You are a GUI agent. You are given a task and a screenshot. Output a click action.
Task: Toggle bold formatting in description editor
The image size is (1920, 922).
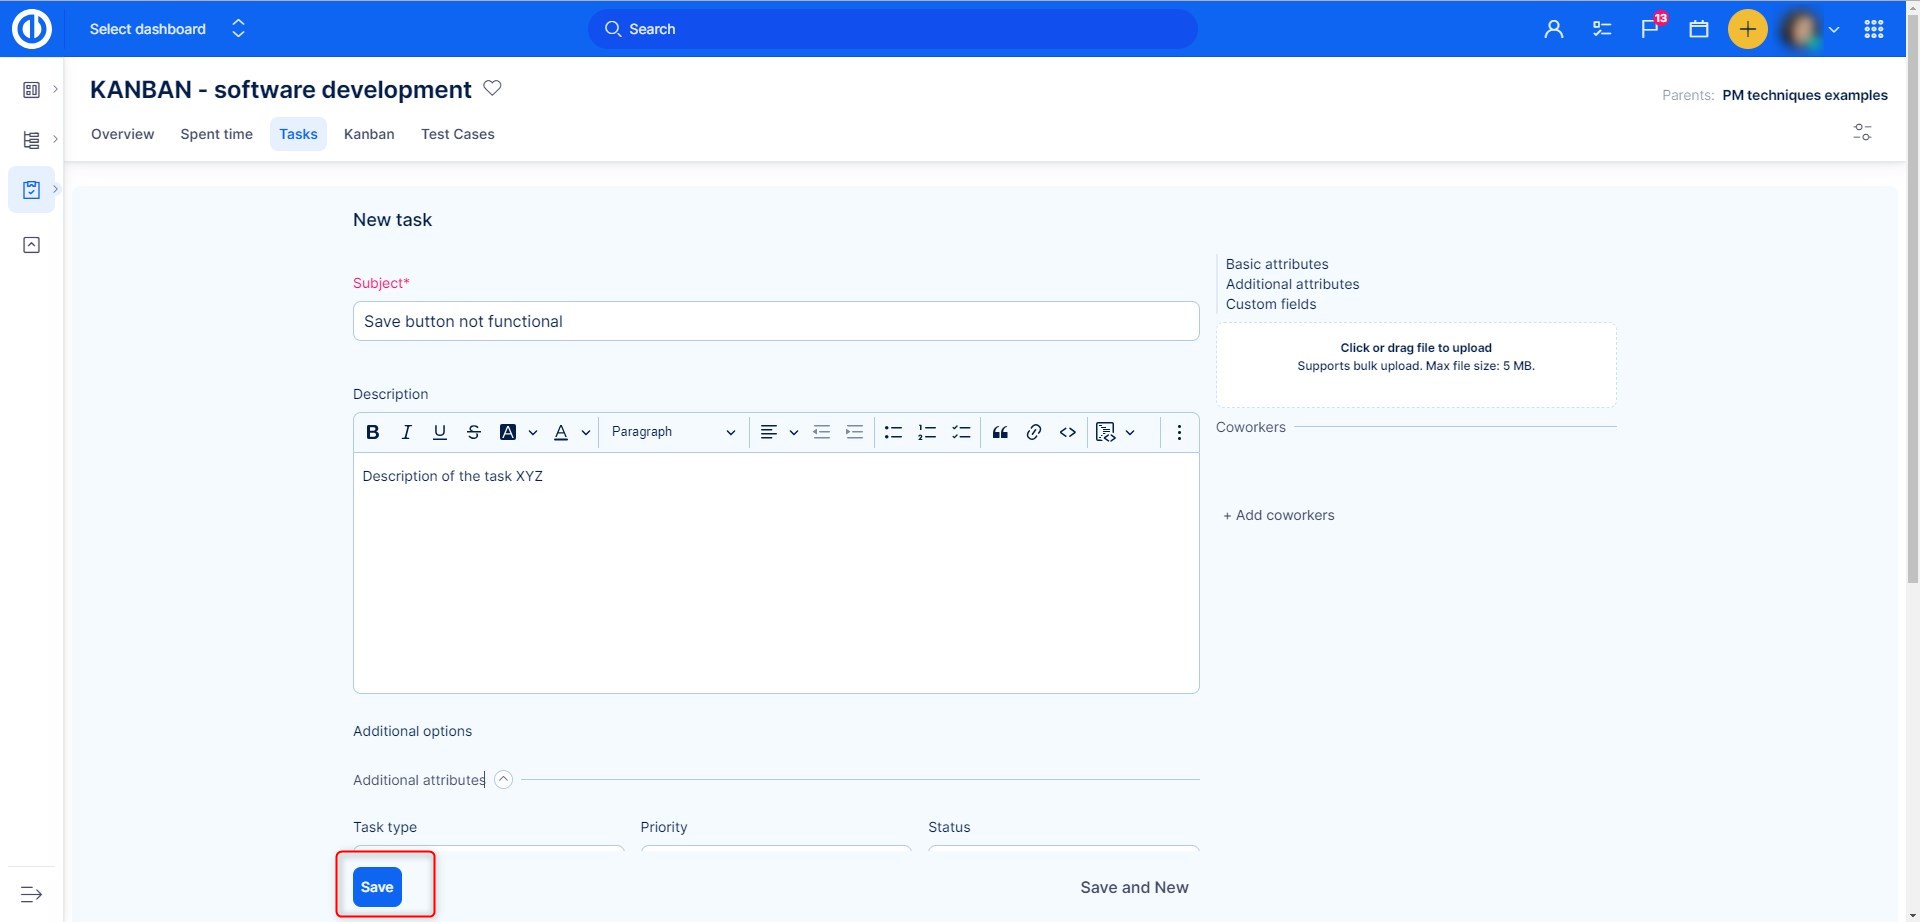pyautogui.click(x=373, y=432)
